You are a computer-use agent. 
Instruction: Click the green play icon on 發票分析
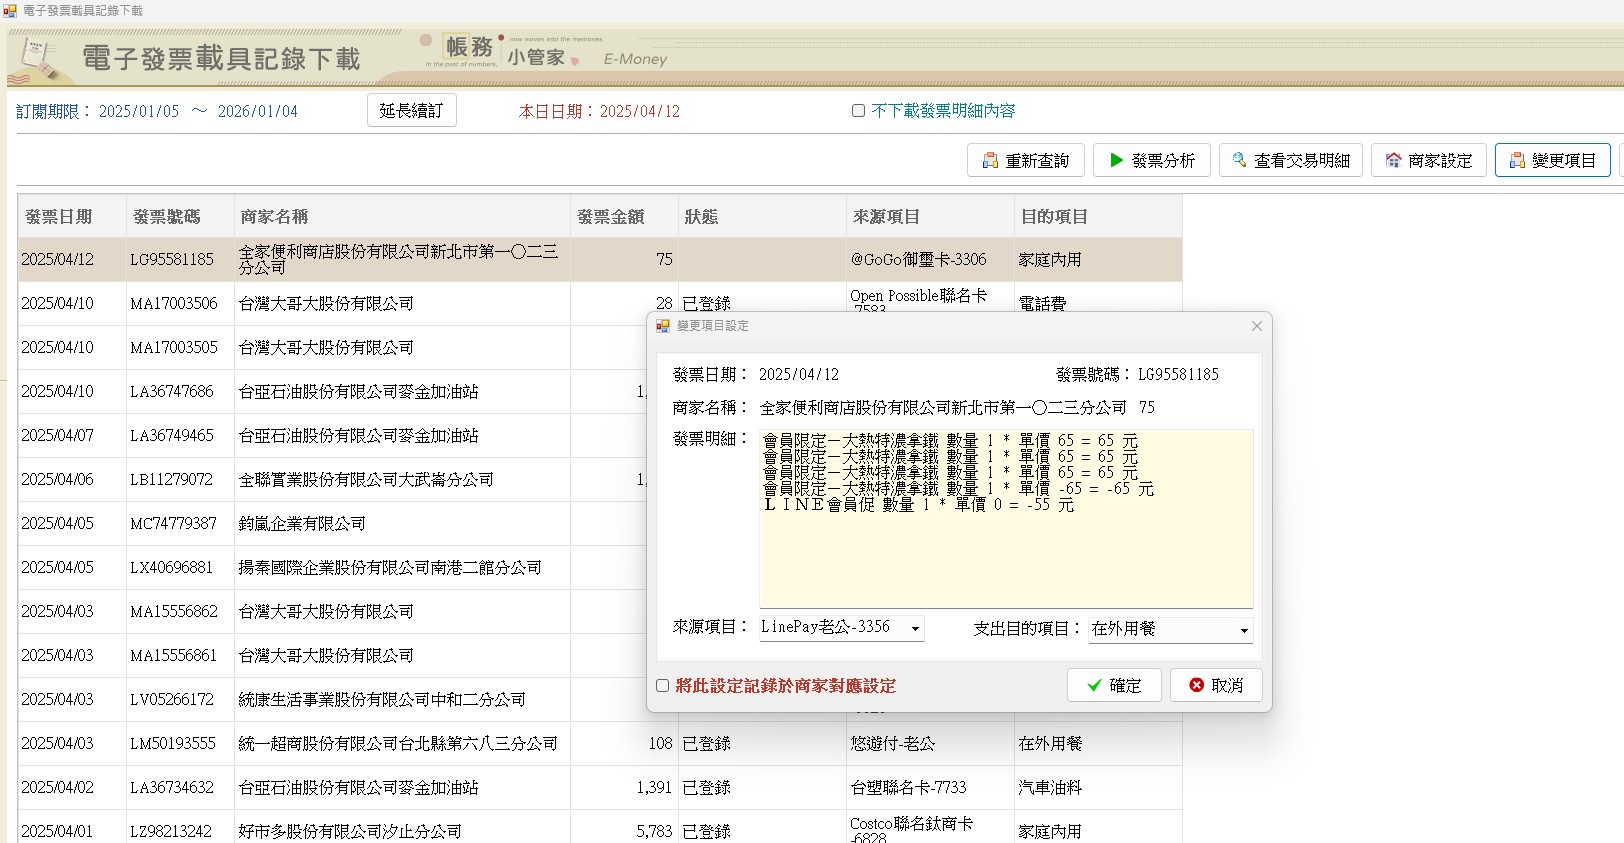coord(1116,160)
